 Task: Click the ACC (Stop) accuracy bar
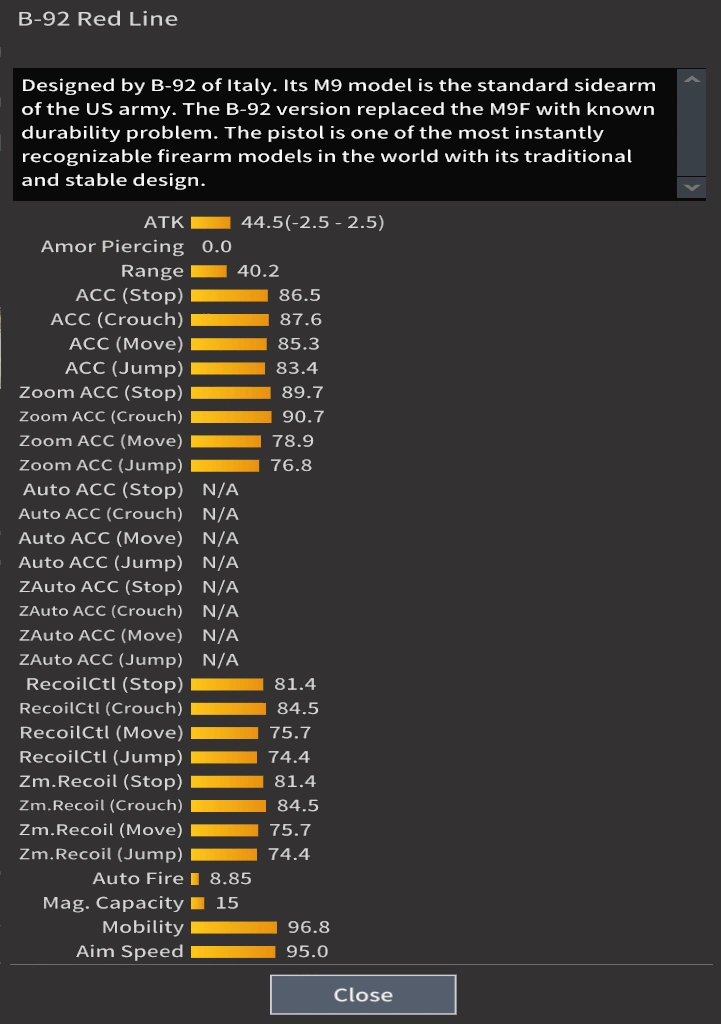[x=229, y=295]
